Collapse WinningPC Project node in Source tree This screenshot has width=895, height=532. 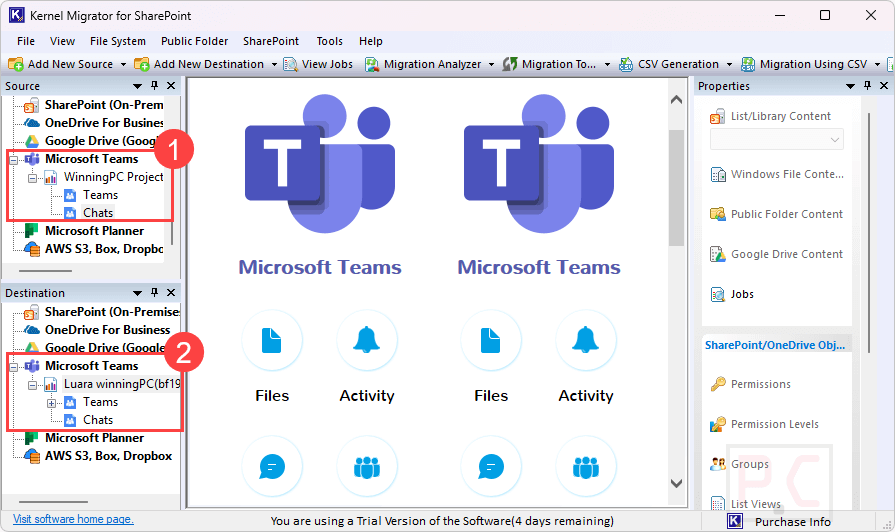point(33,178)
